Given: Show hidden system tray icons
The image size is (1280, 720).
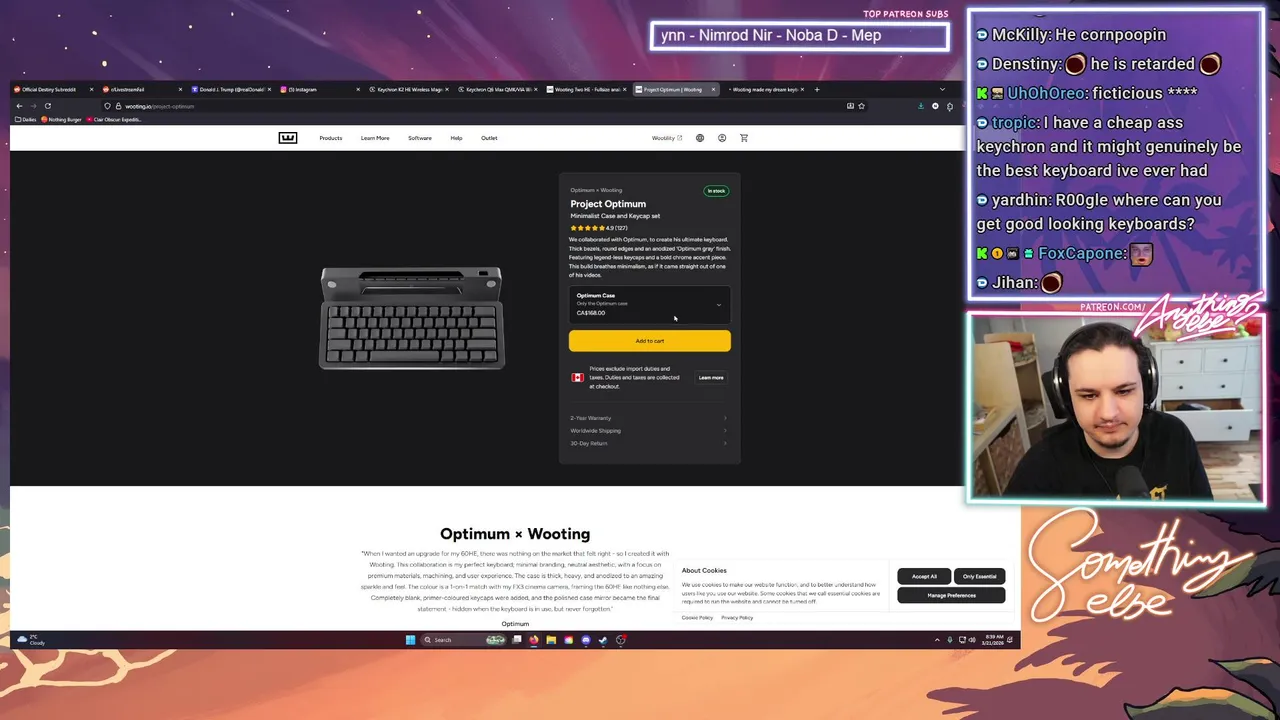Looking at the screenshot, I should click(937, 640).
